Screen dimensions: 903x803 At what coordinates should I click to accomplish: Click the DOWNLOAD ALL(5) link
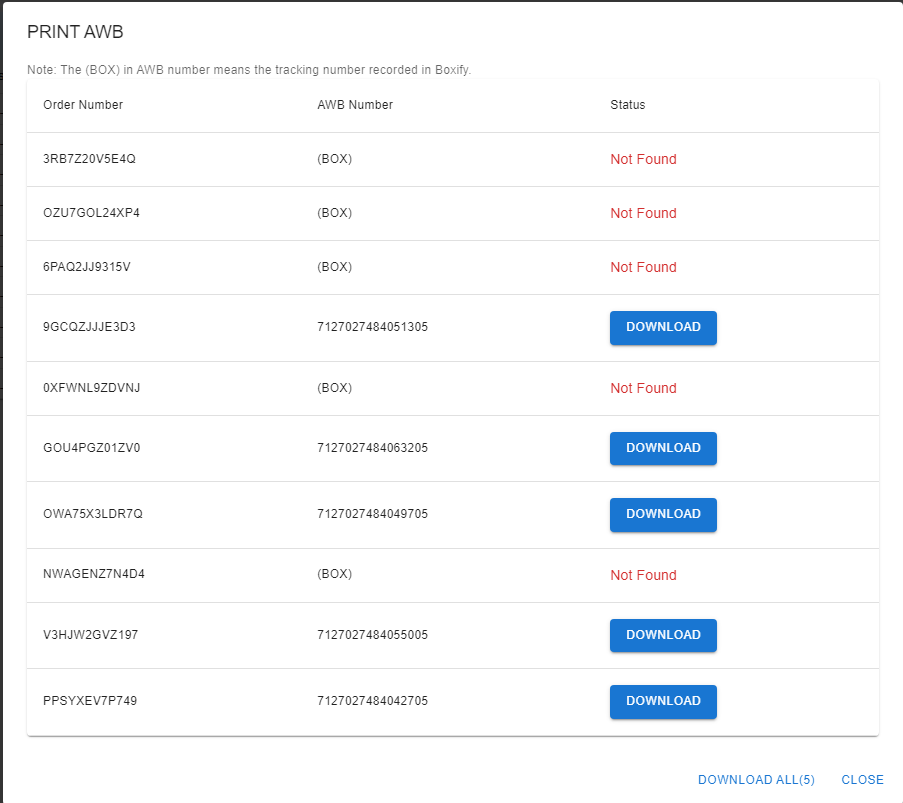756,779
